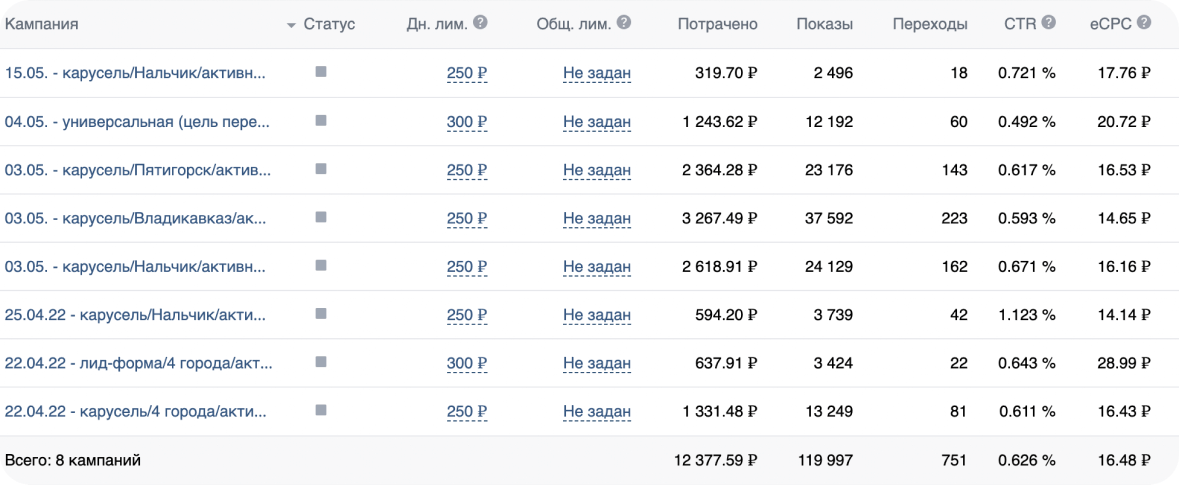Toggle status square for 04.05. универсальная campaign
Screen dimensions: 1180x485
click(321, 120)
